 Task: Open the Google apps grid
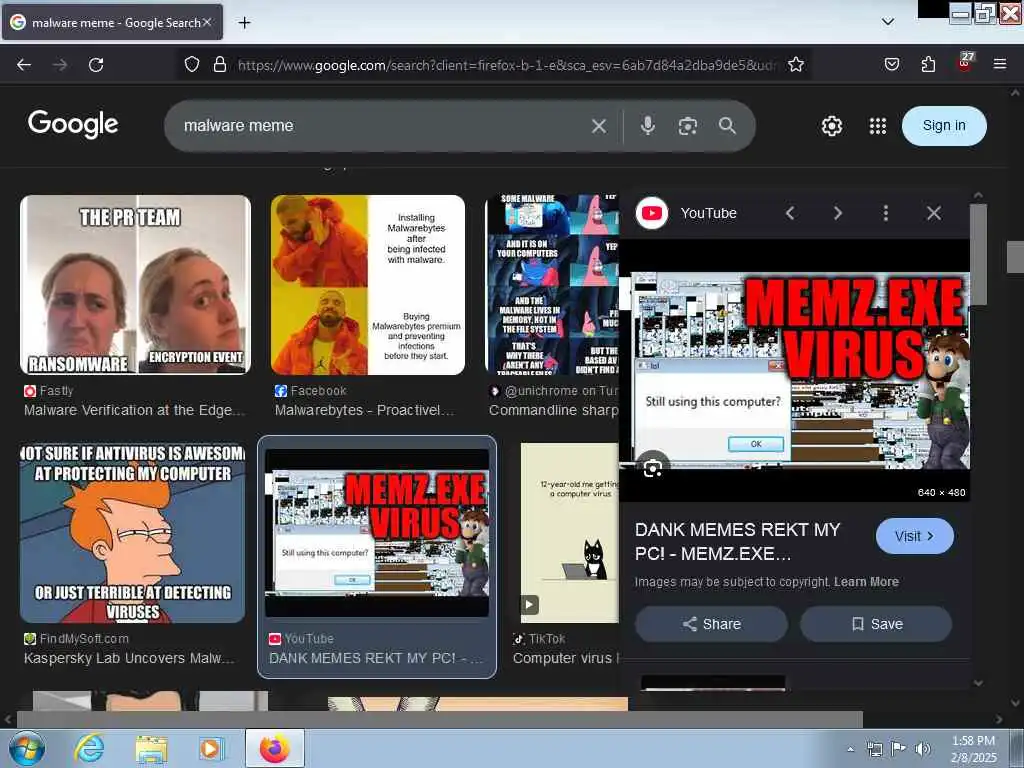coord(878,126)
